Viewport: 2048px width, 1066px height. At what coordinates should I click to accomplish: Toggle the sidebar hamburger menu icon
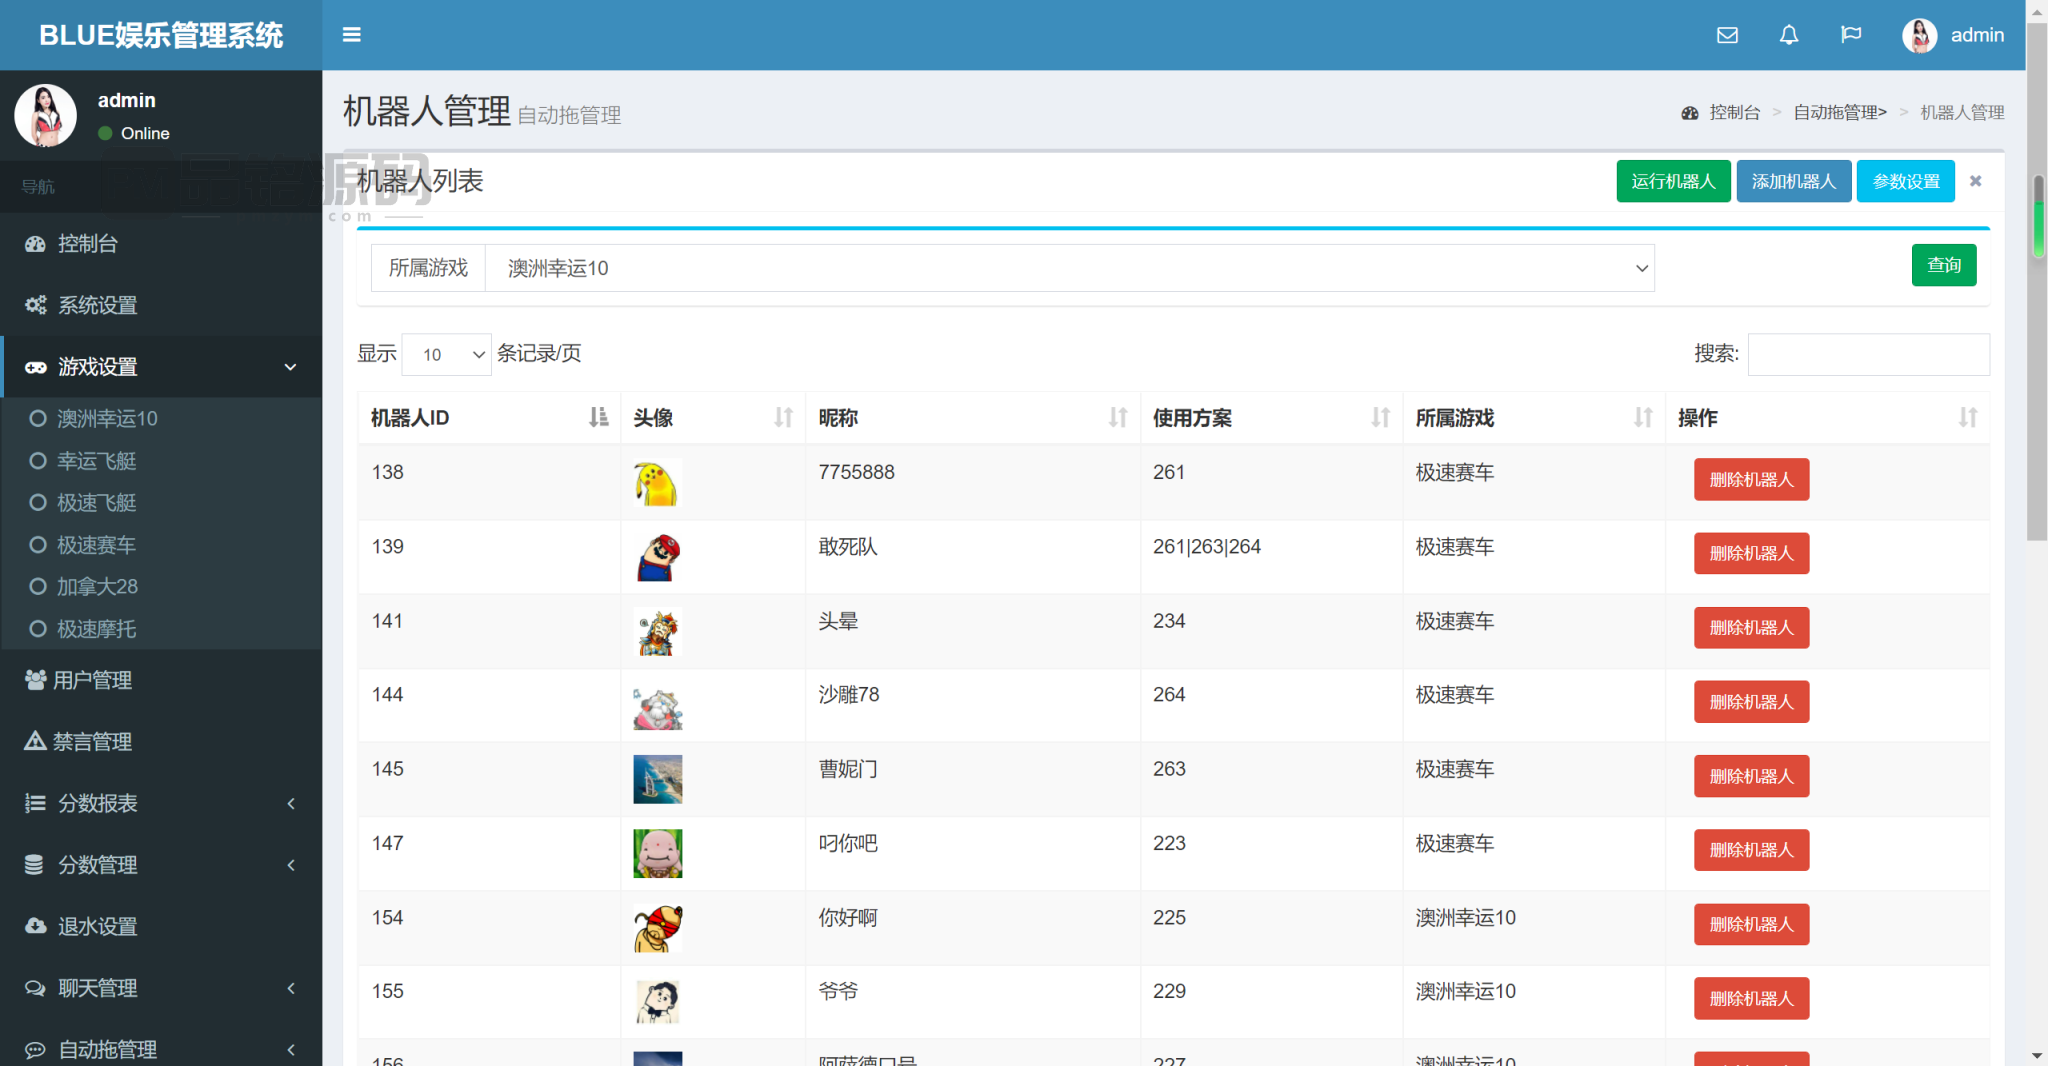coord(351,35)
